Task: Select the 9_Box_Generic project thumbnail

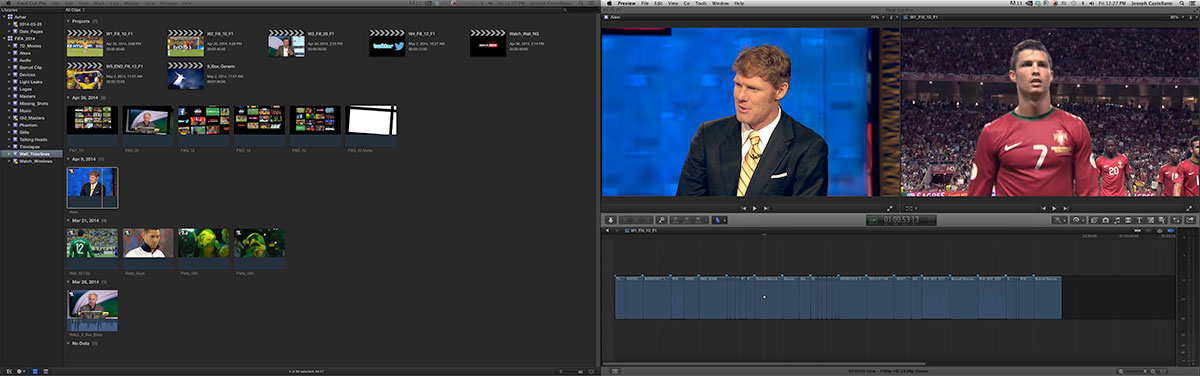Action: (185, 76)
